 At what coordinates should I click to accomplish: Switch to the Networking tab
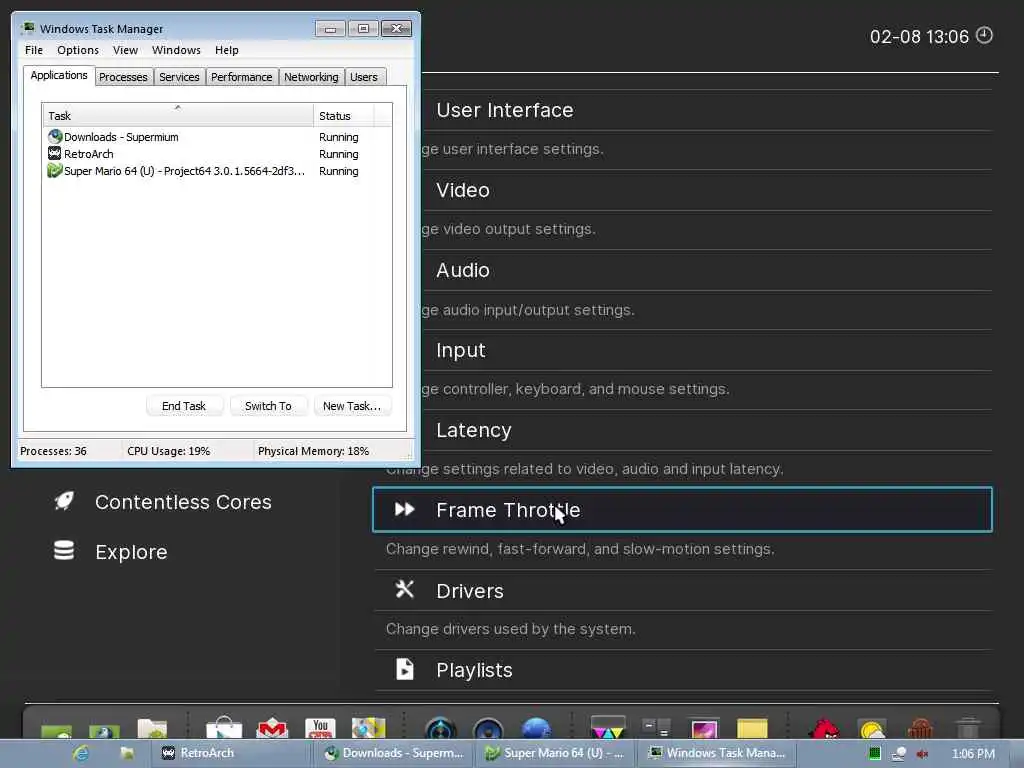click(x=311, y=77)
